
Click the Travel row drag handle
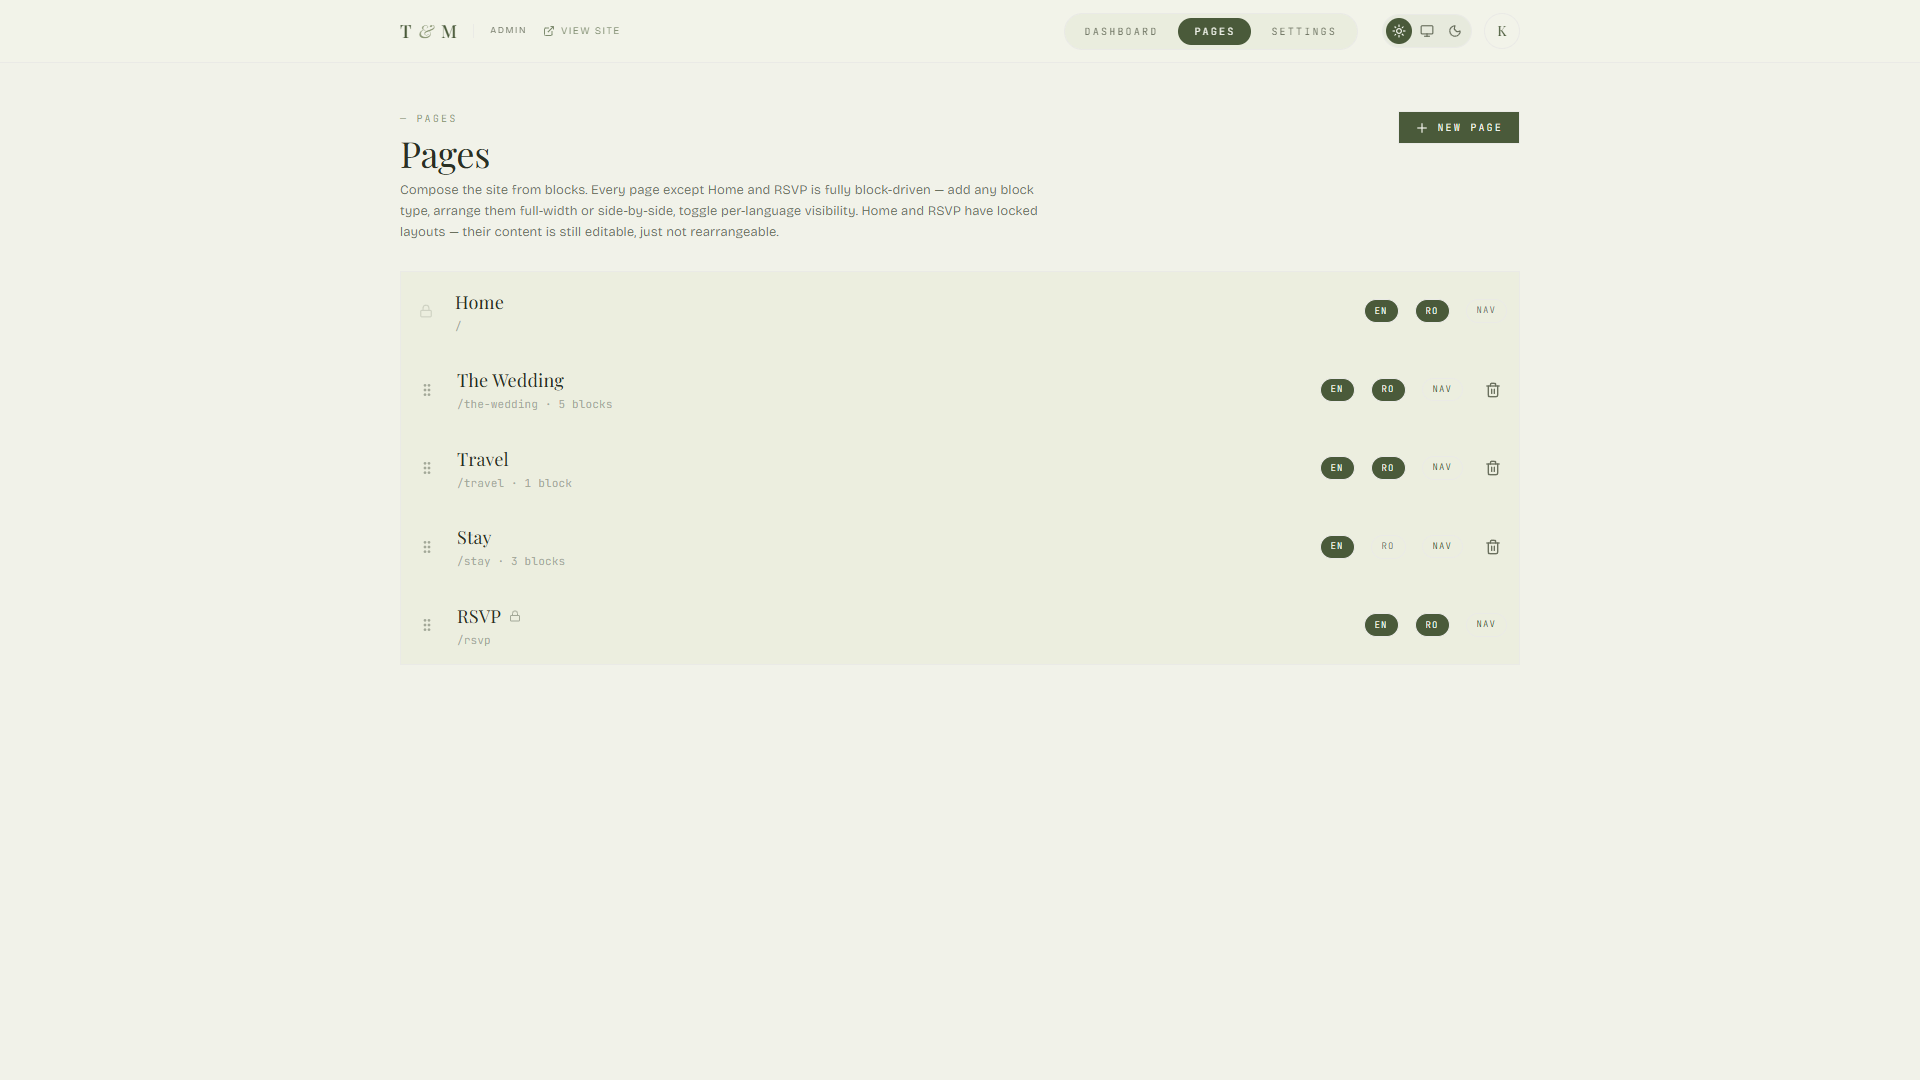pyautogui.click(x=427, y=468)
